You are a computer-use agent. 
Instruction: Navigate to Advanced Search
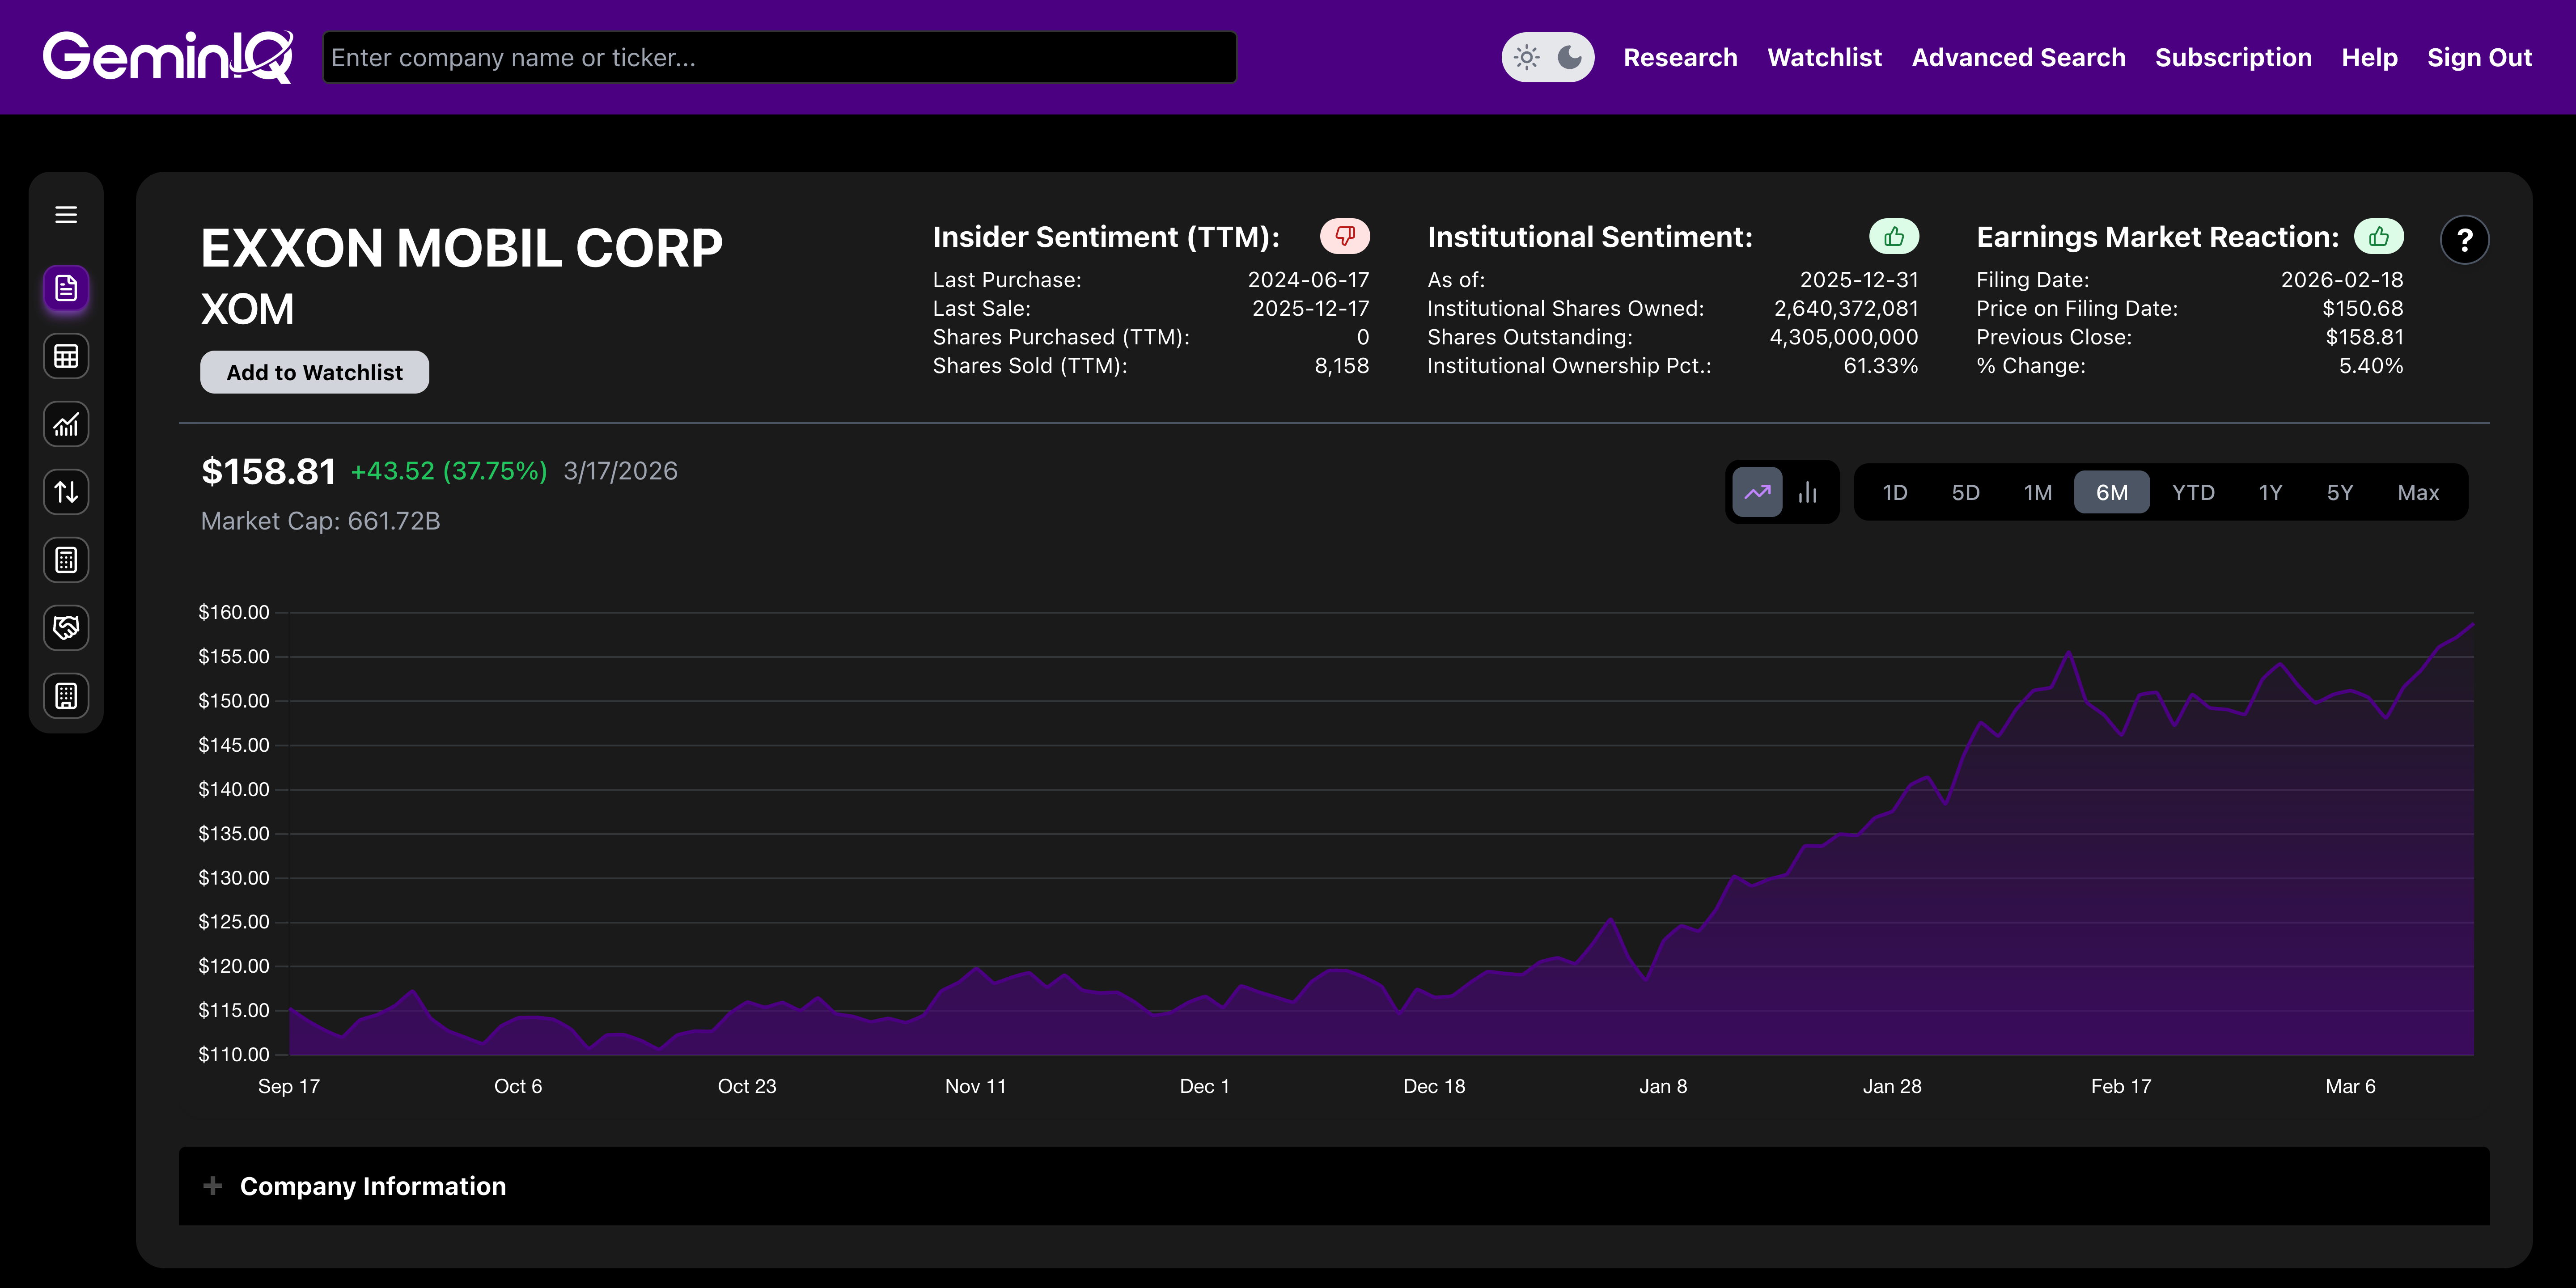2018,57
